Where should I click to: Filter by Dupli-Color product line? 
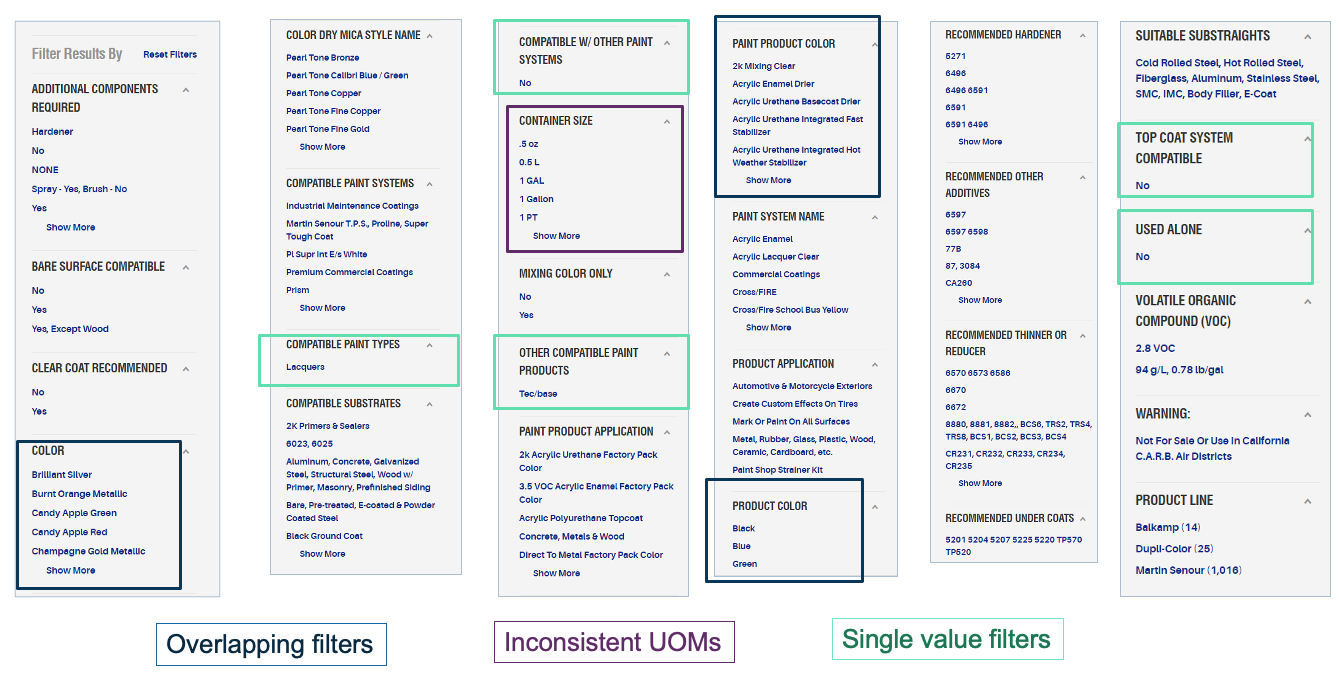pyautogui.click(x=1163, y=549)
